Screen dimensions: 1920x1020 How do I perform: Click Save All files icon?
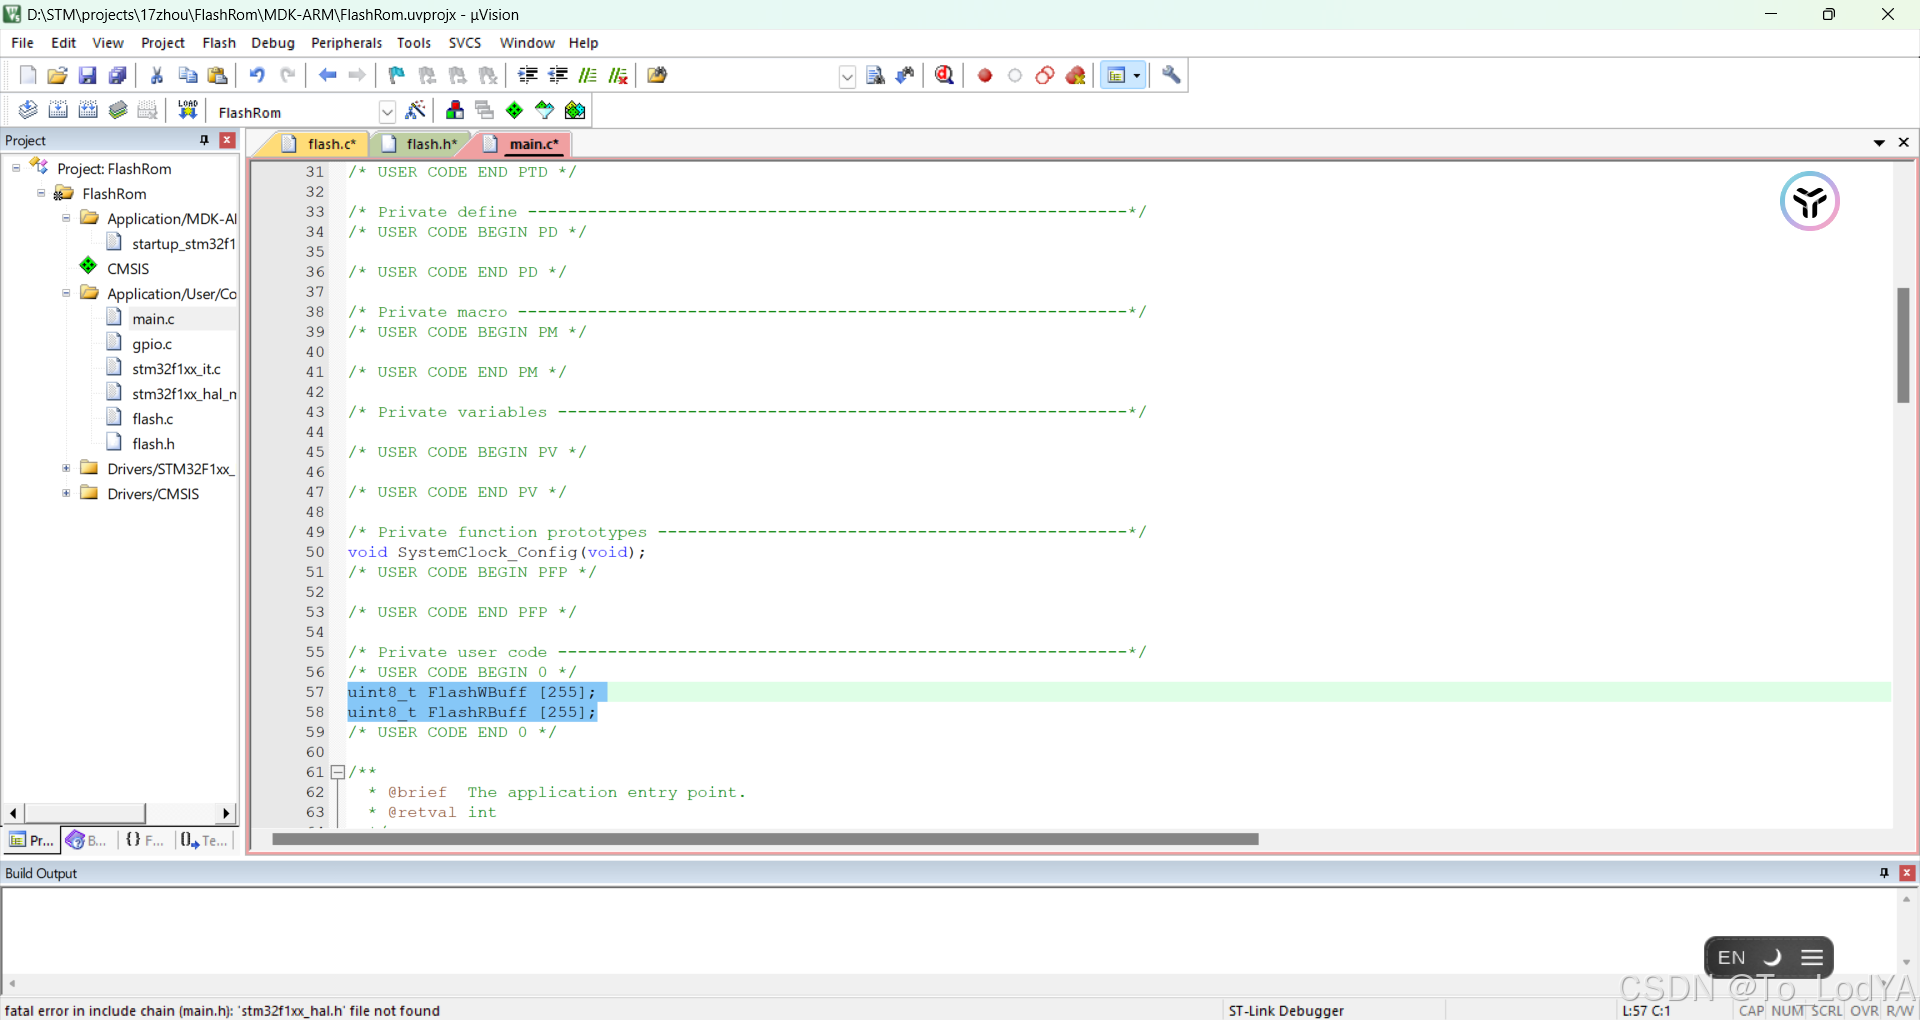coord(118,75)
